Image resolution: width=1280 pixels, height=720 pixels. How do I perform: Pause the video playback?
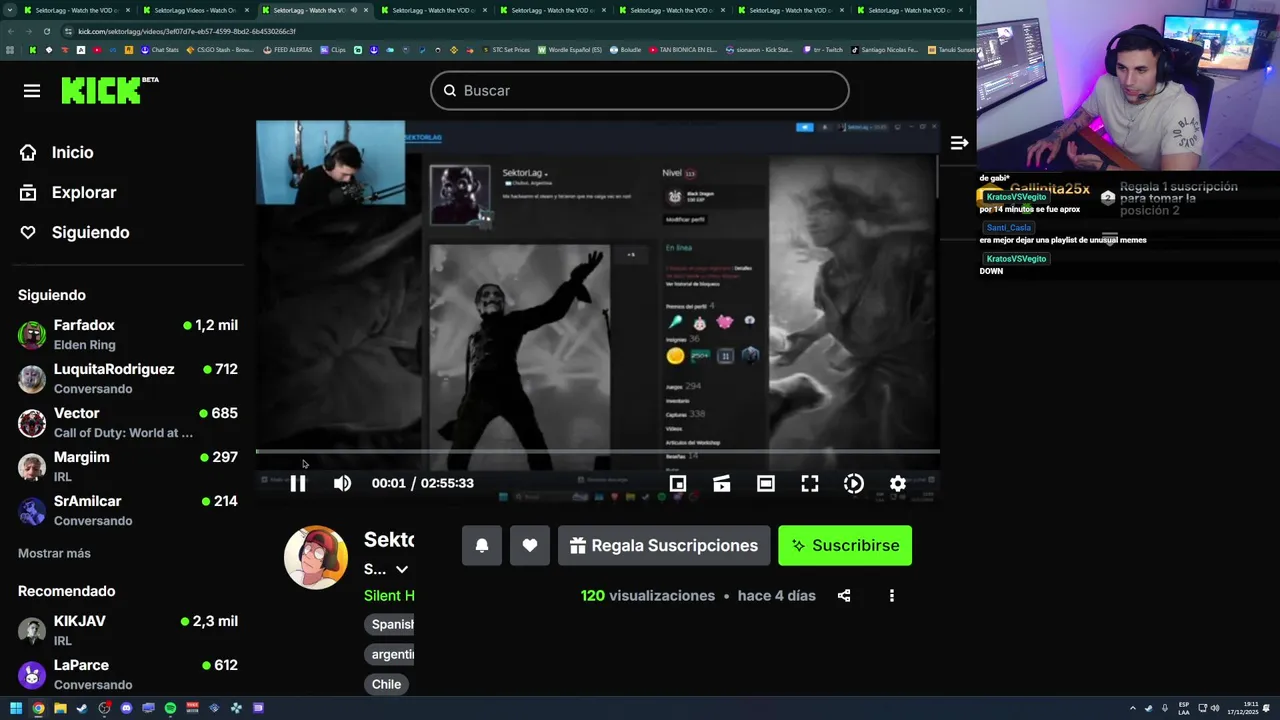(298, 483)
